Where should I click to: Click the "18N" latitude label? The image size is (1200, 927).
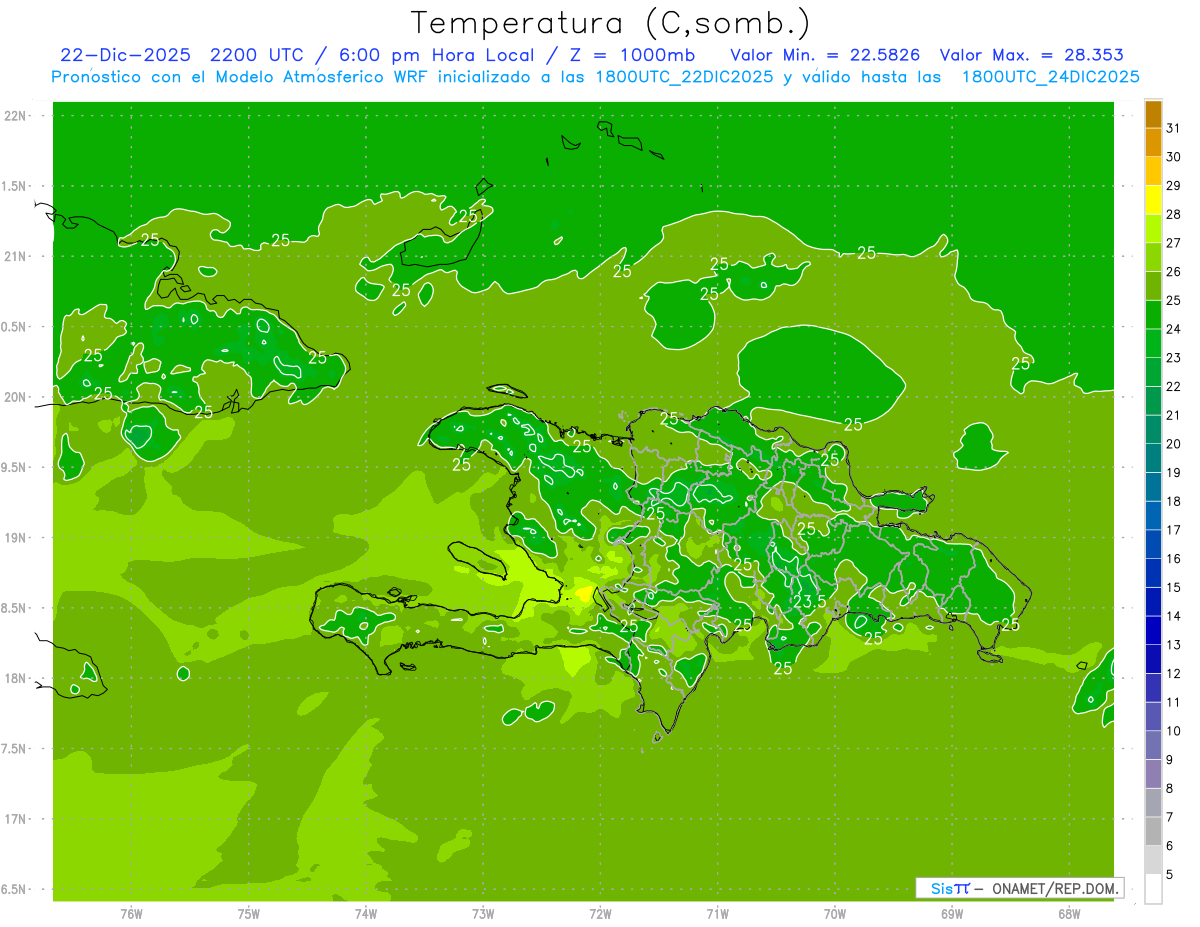(14, 678)
